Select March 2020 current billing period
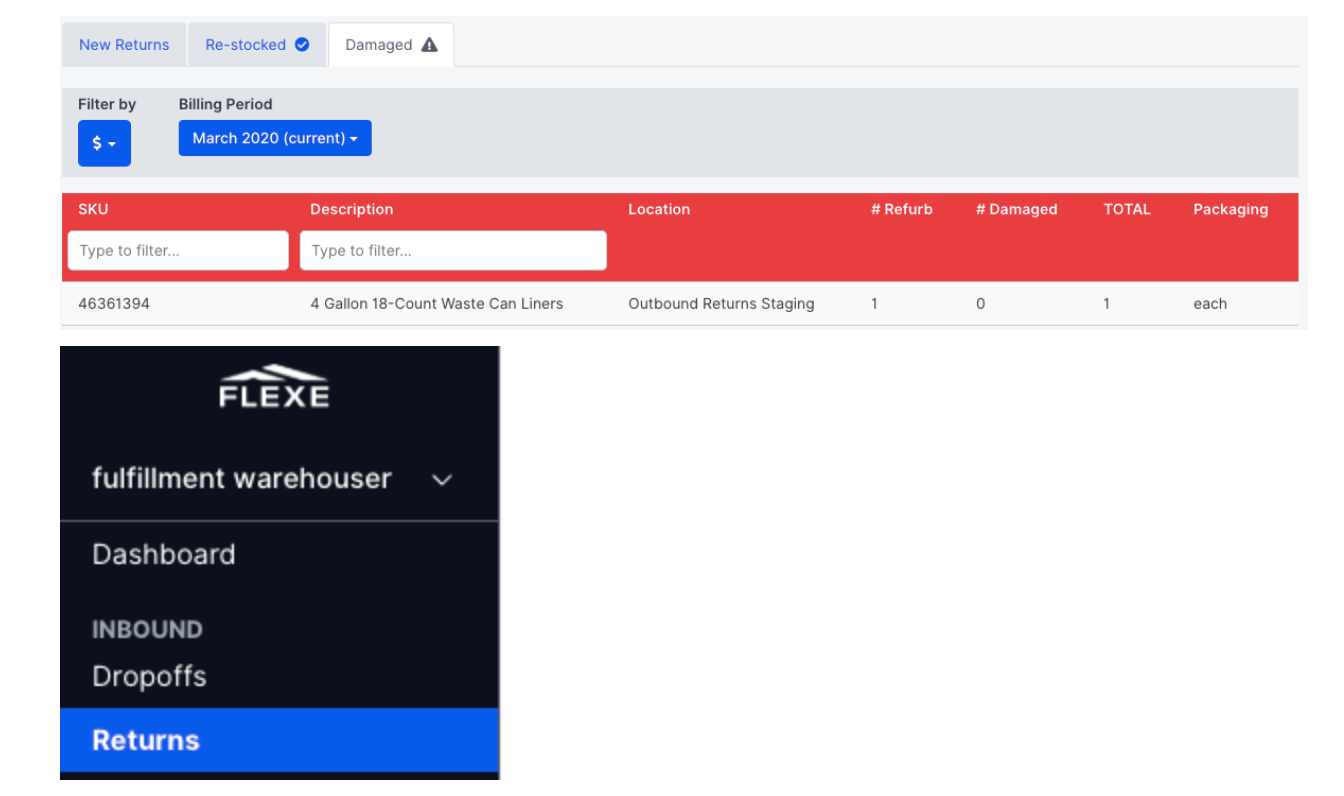This screenshot has width=1344, height=796. pyautogui.click(x=275, y=138)
